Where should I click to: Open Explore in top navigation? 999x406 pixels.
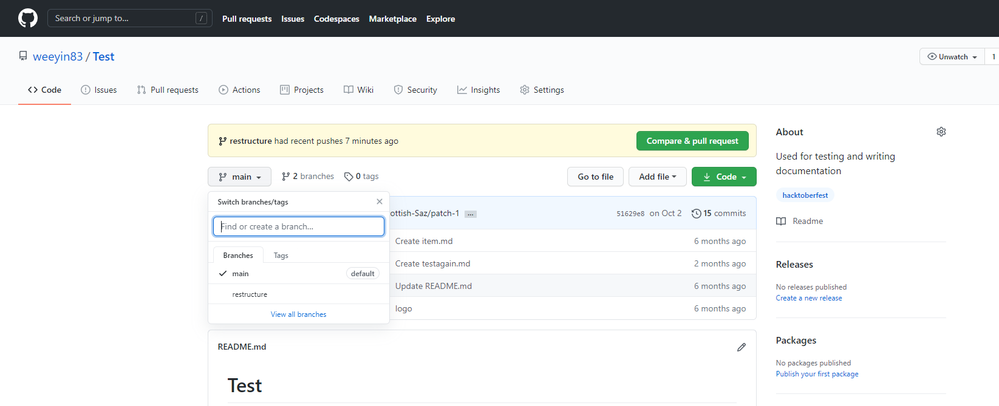pos(441,18)
